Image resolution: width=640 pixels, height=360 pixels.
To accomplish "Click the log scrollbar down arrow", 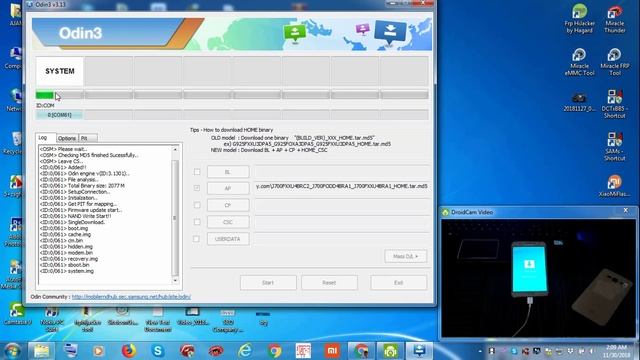I will (175, 280).
